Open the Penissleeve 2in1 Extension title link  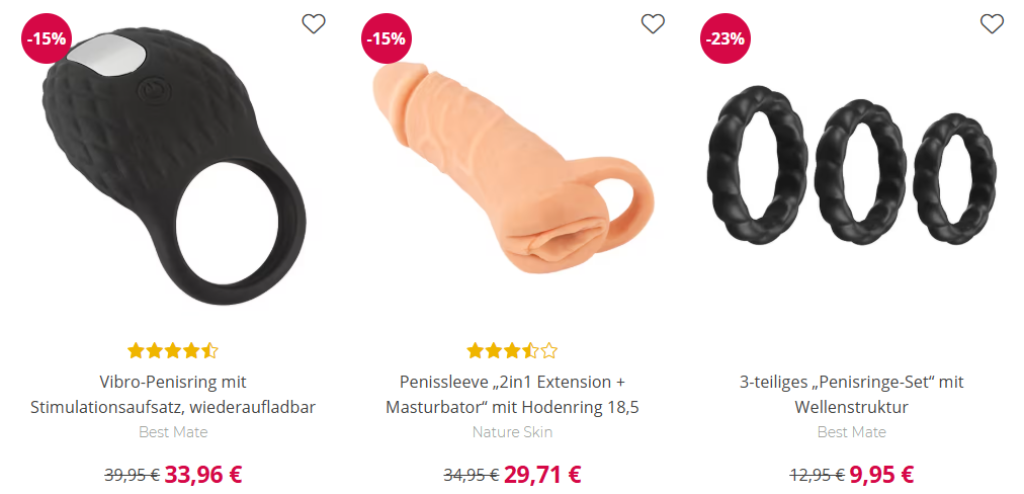512,395
